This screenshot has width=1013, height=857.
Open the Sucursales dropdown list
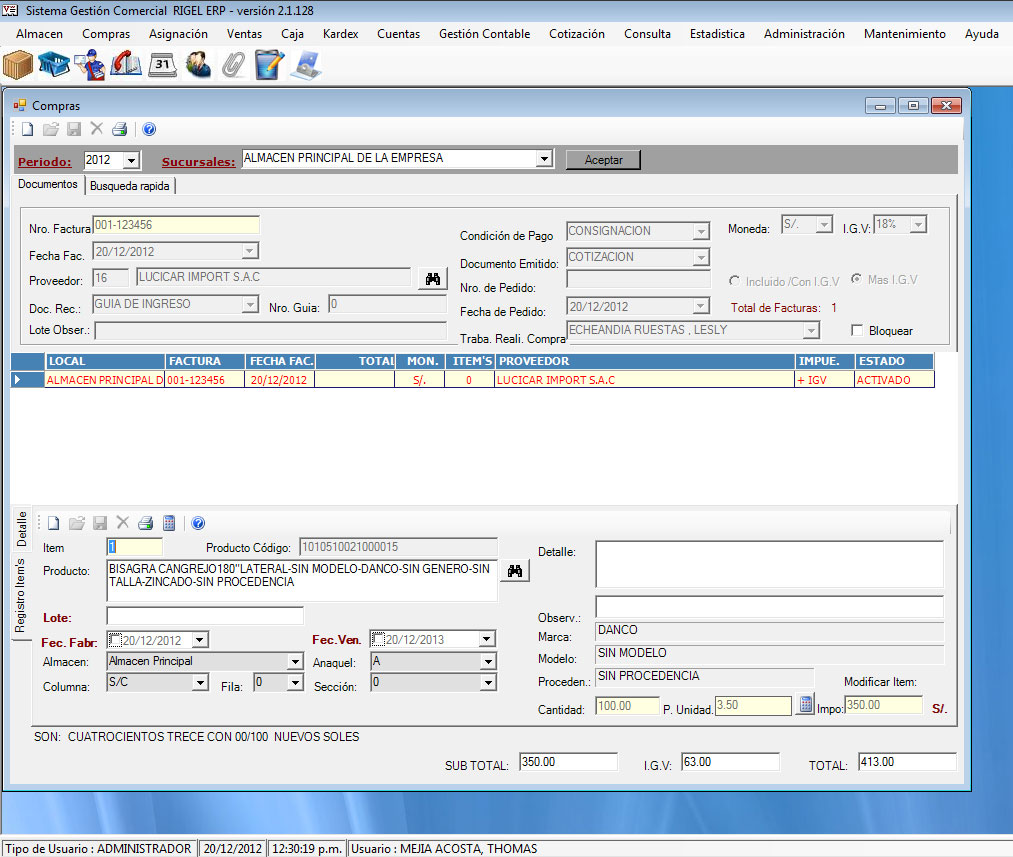click(x=544, y=159)
